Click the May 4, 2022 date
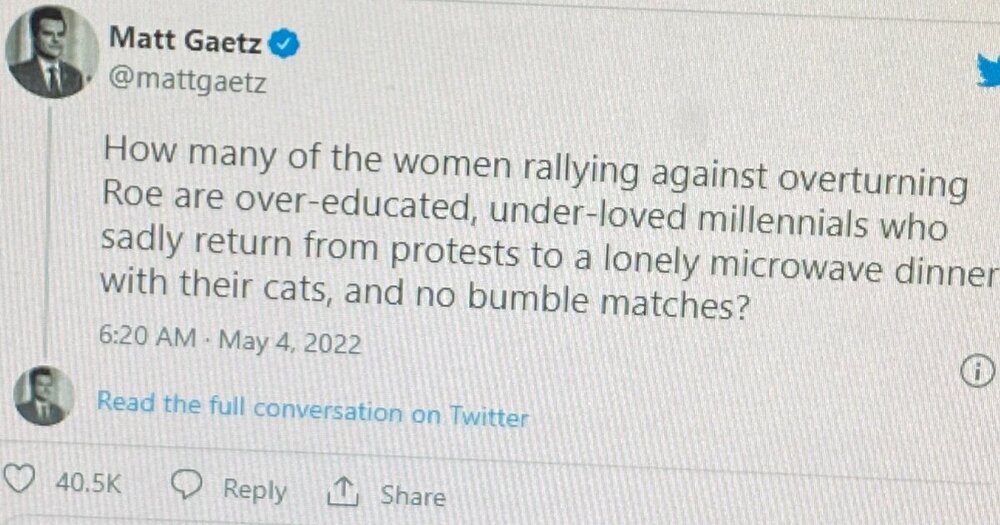This screenshot has width=1000, height=525. pos(290,342)
